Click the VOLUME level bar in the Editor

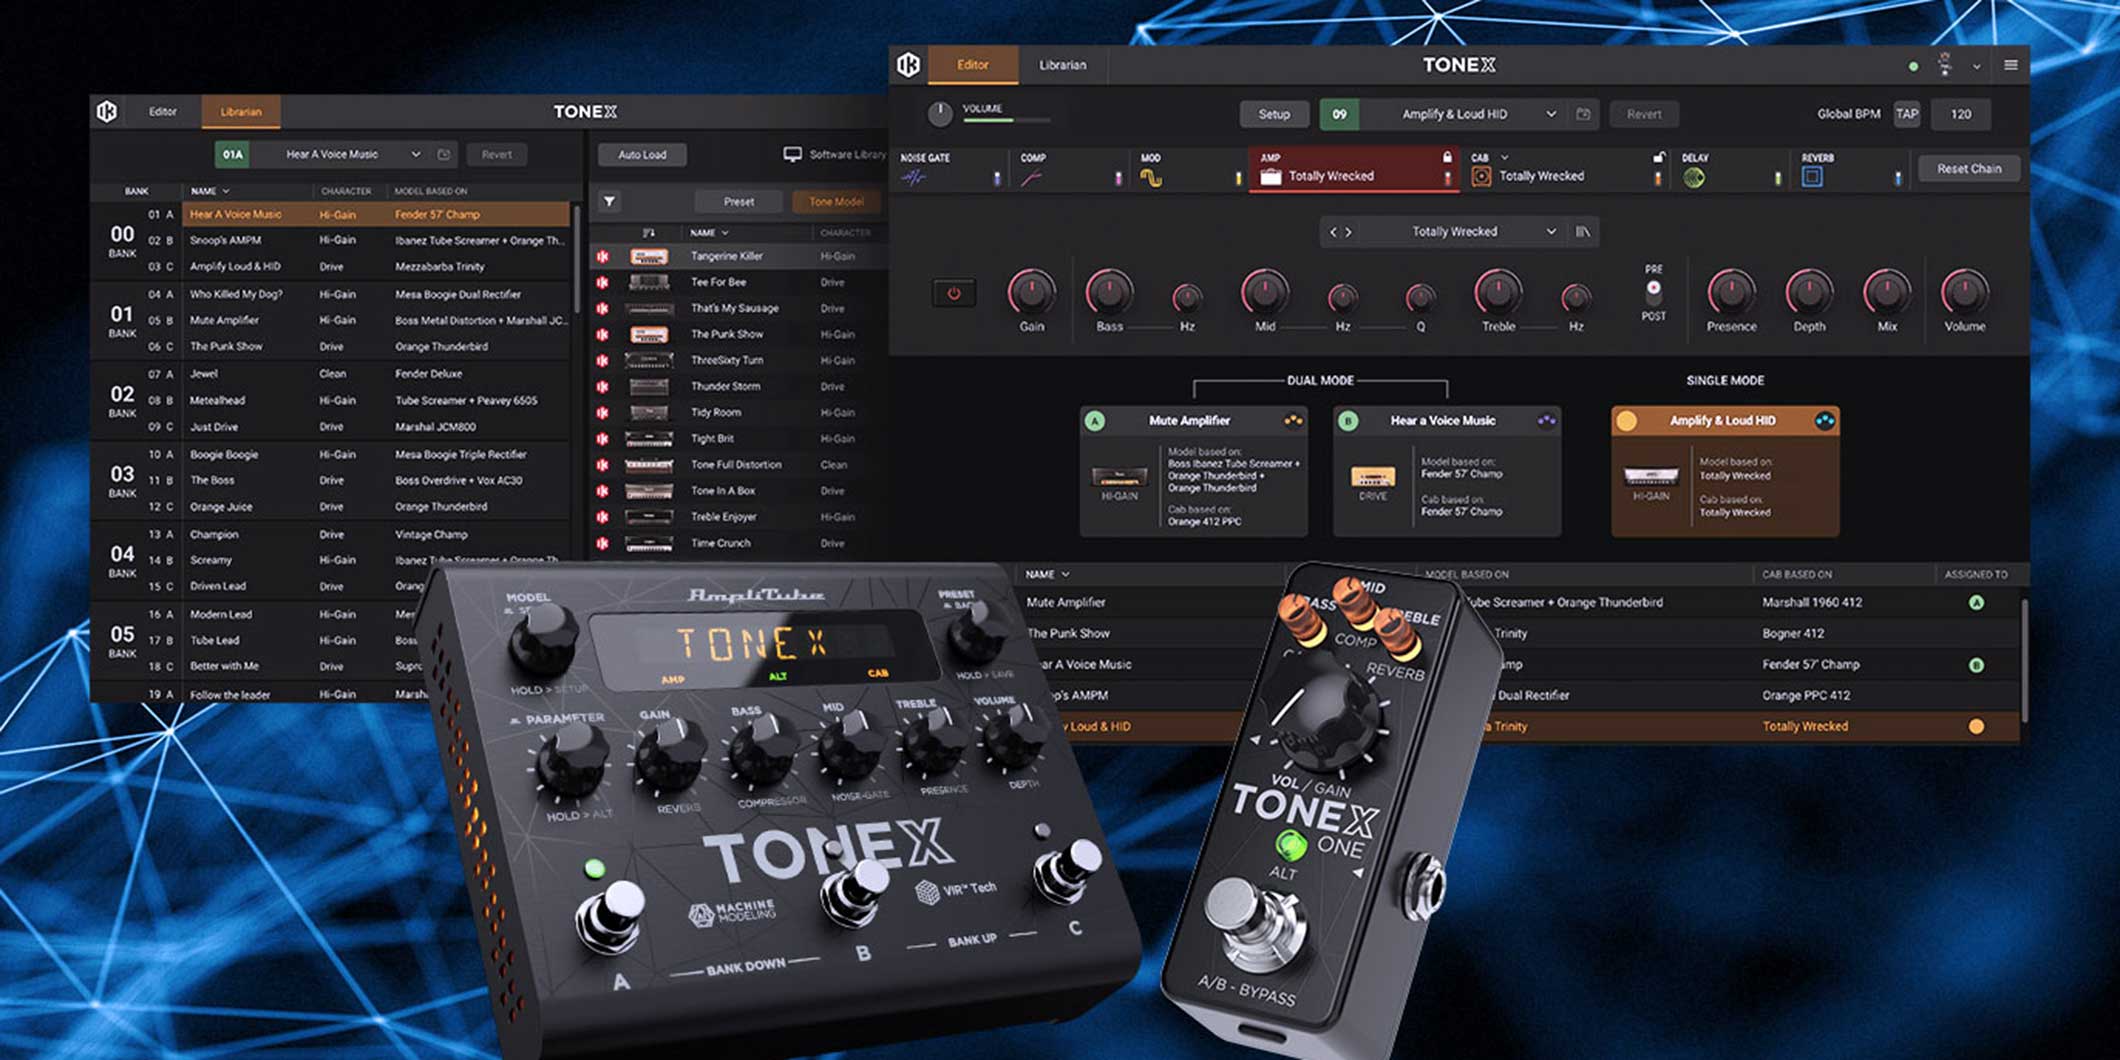click(x=1006, y=120)
